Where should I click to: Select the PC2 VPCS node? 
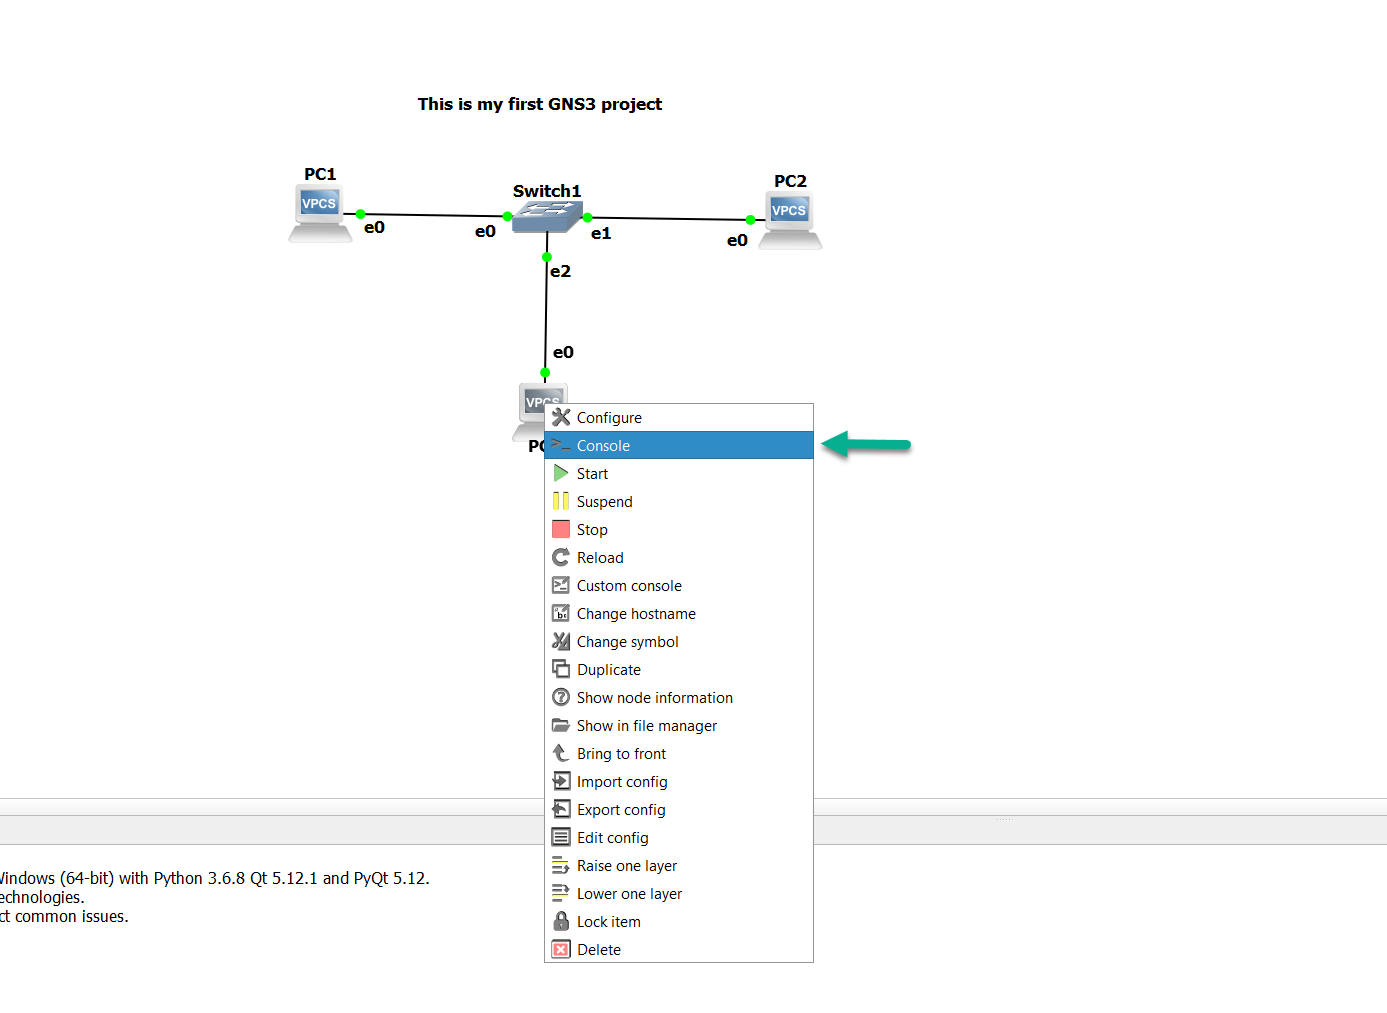tap(790, 220)
